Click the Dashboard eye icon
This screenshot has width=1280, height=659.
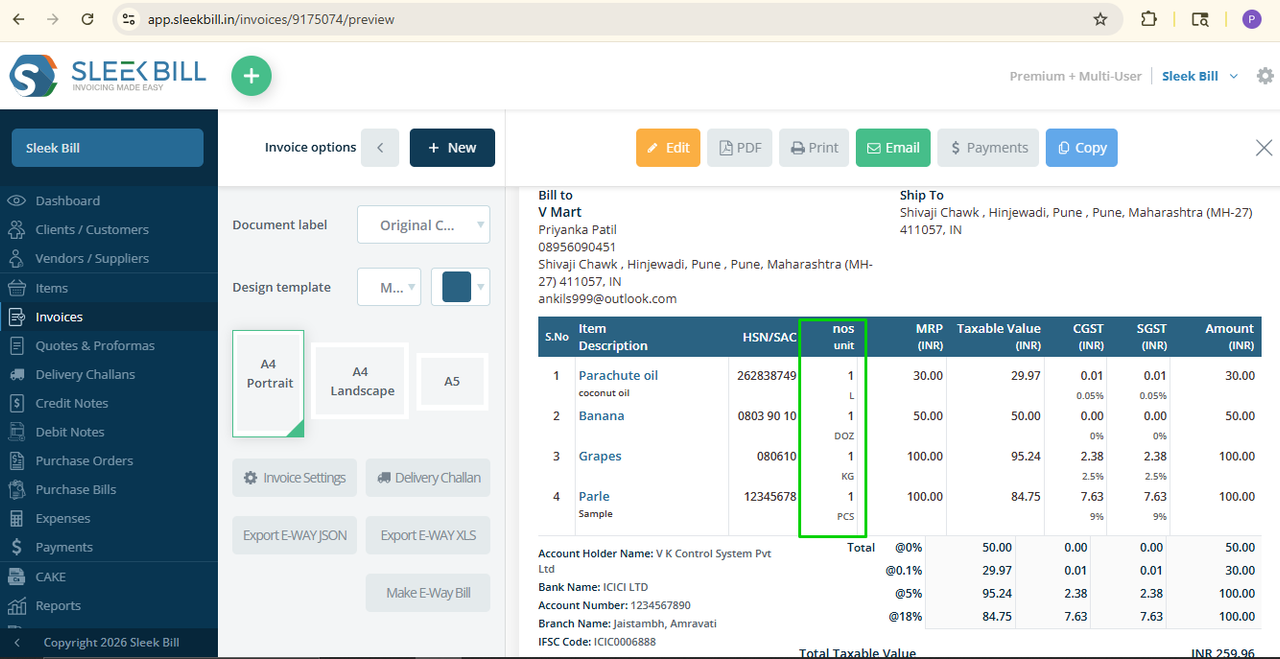click(x=16, y=200)
